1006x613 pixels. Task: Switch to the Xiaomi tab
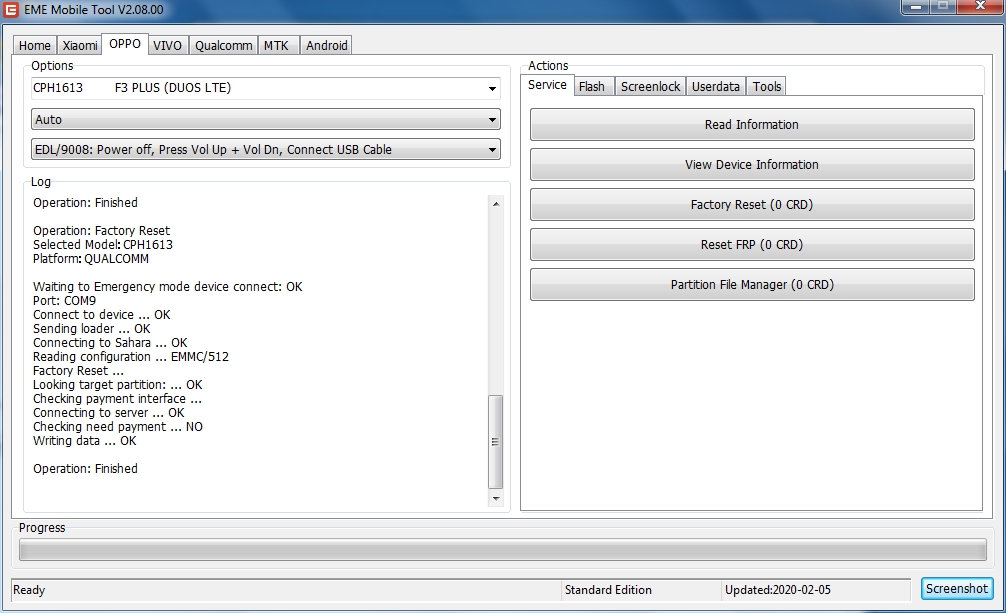(x=80, y=46)
